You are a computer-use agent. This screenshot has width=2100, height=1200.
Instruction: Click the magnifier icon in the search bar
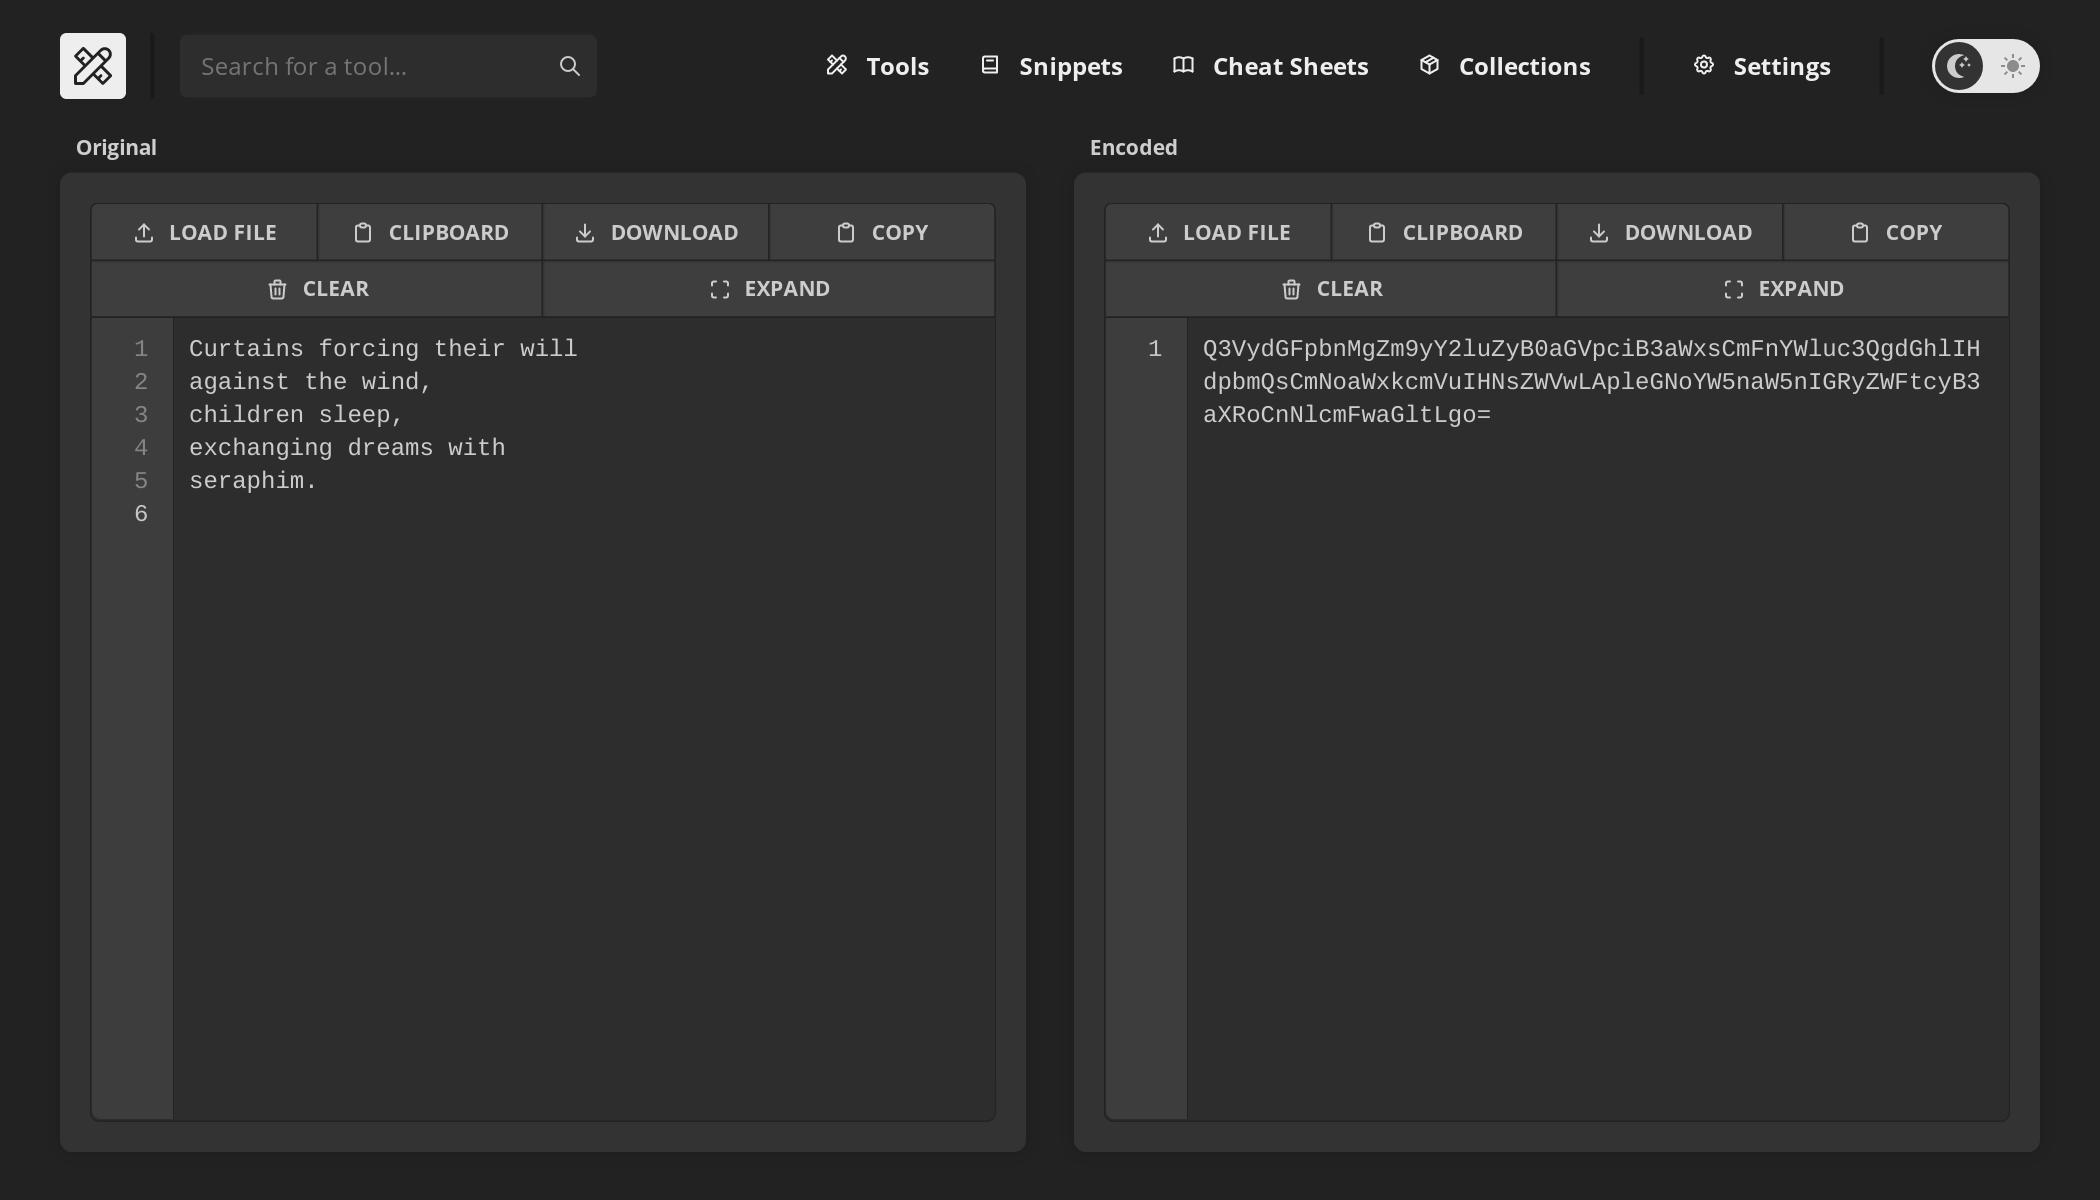click(568, 65)
